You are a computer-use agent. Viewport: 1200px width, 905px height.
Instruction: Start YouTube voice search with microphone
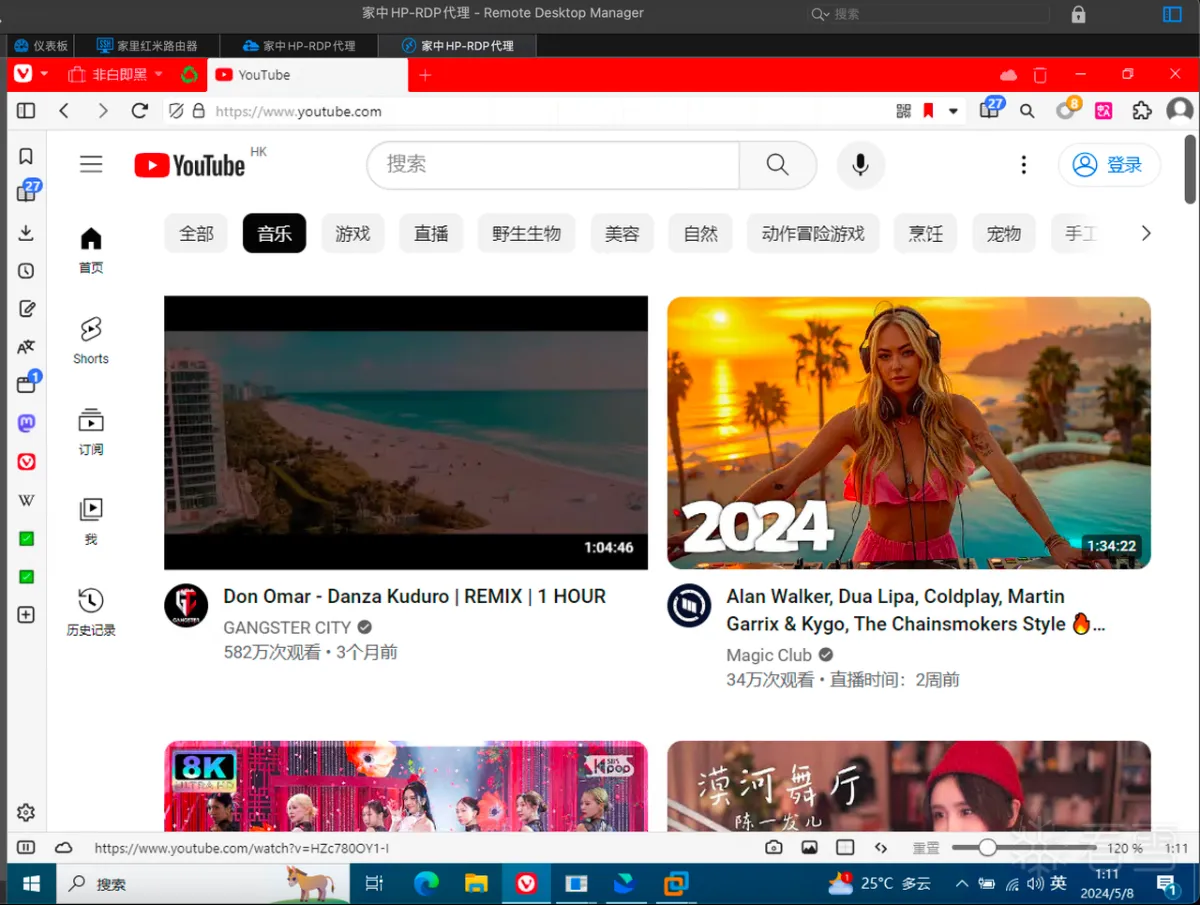pos(860,165)
